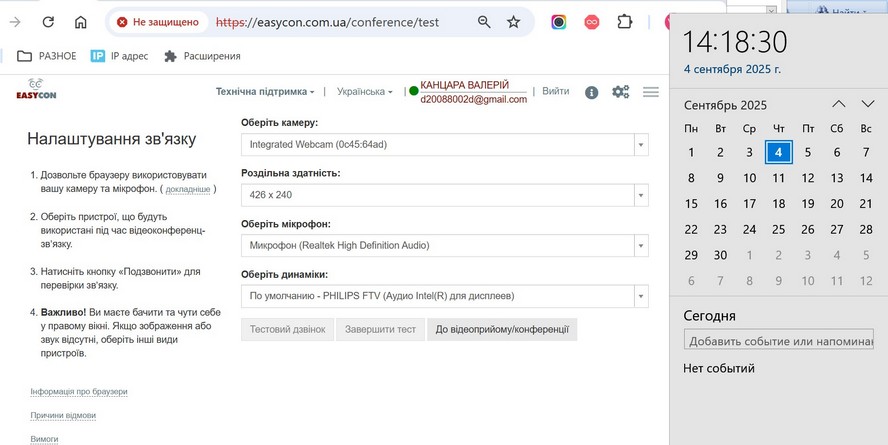Click the info circle icon in EasyCon header

point(591,92)
